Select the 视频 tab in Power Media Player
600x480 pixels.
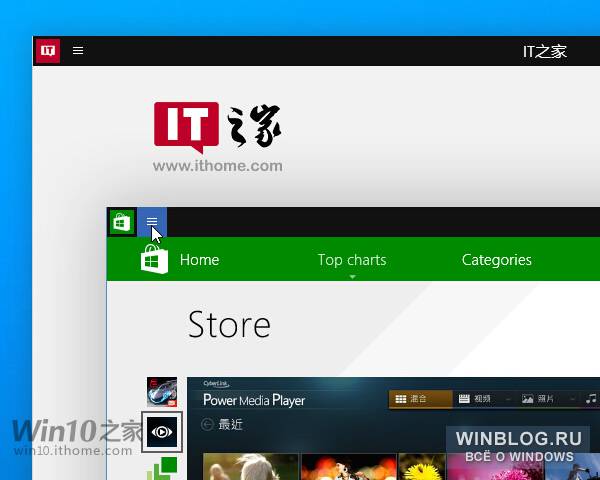(474, 399)
